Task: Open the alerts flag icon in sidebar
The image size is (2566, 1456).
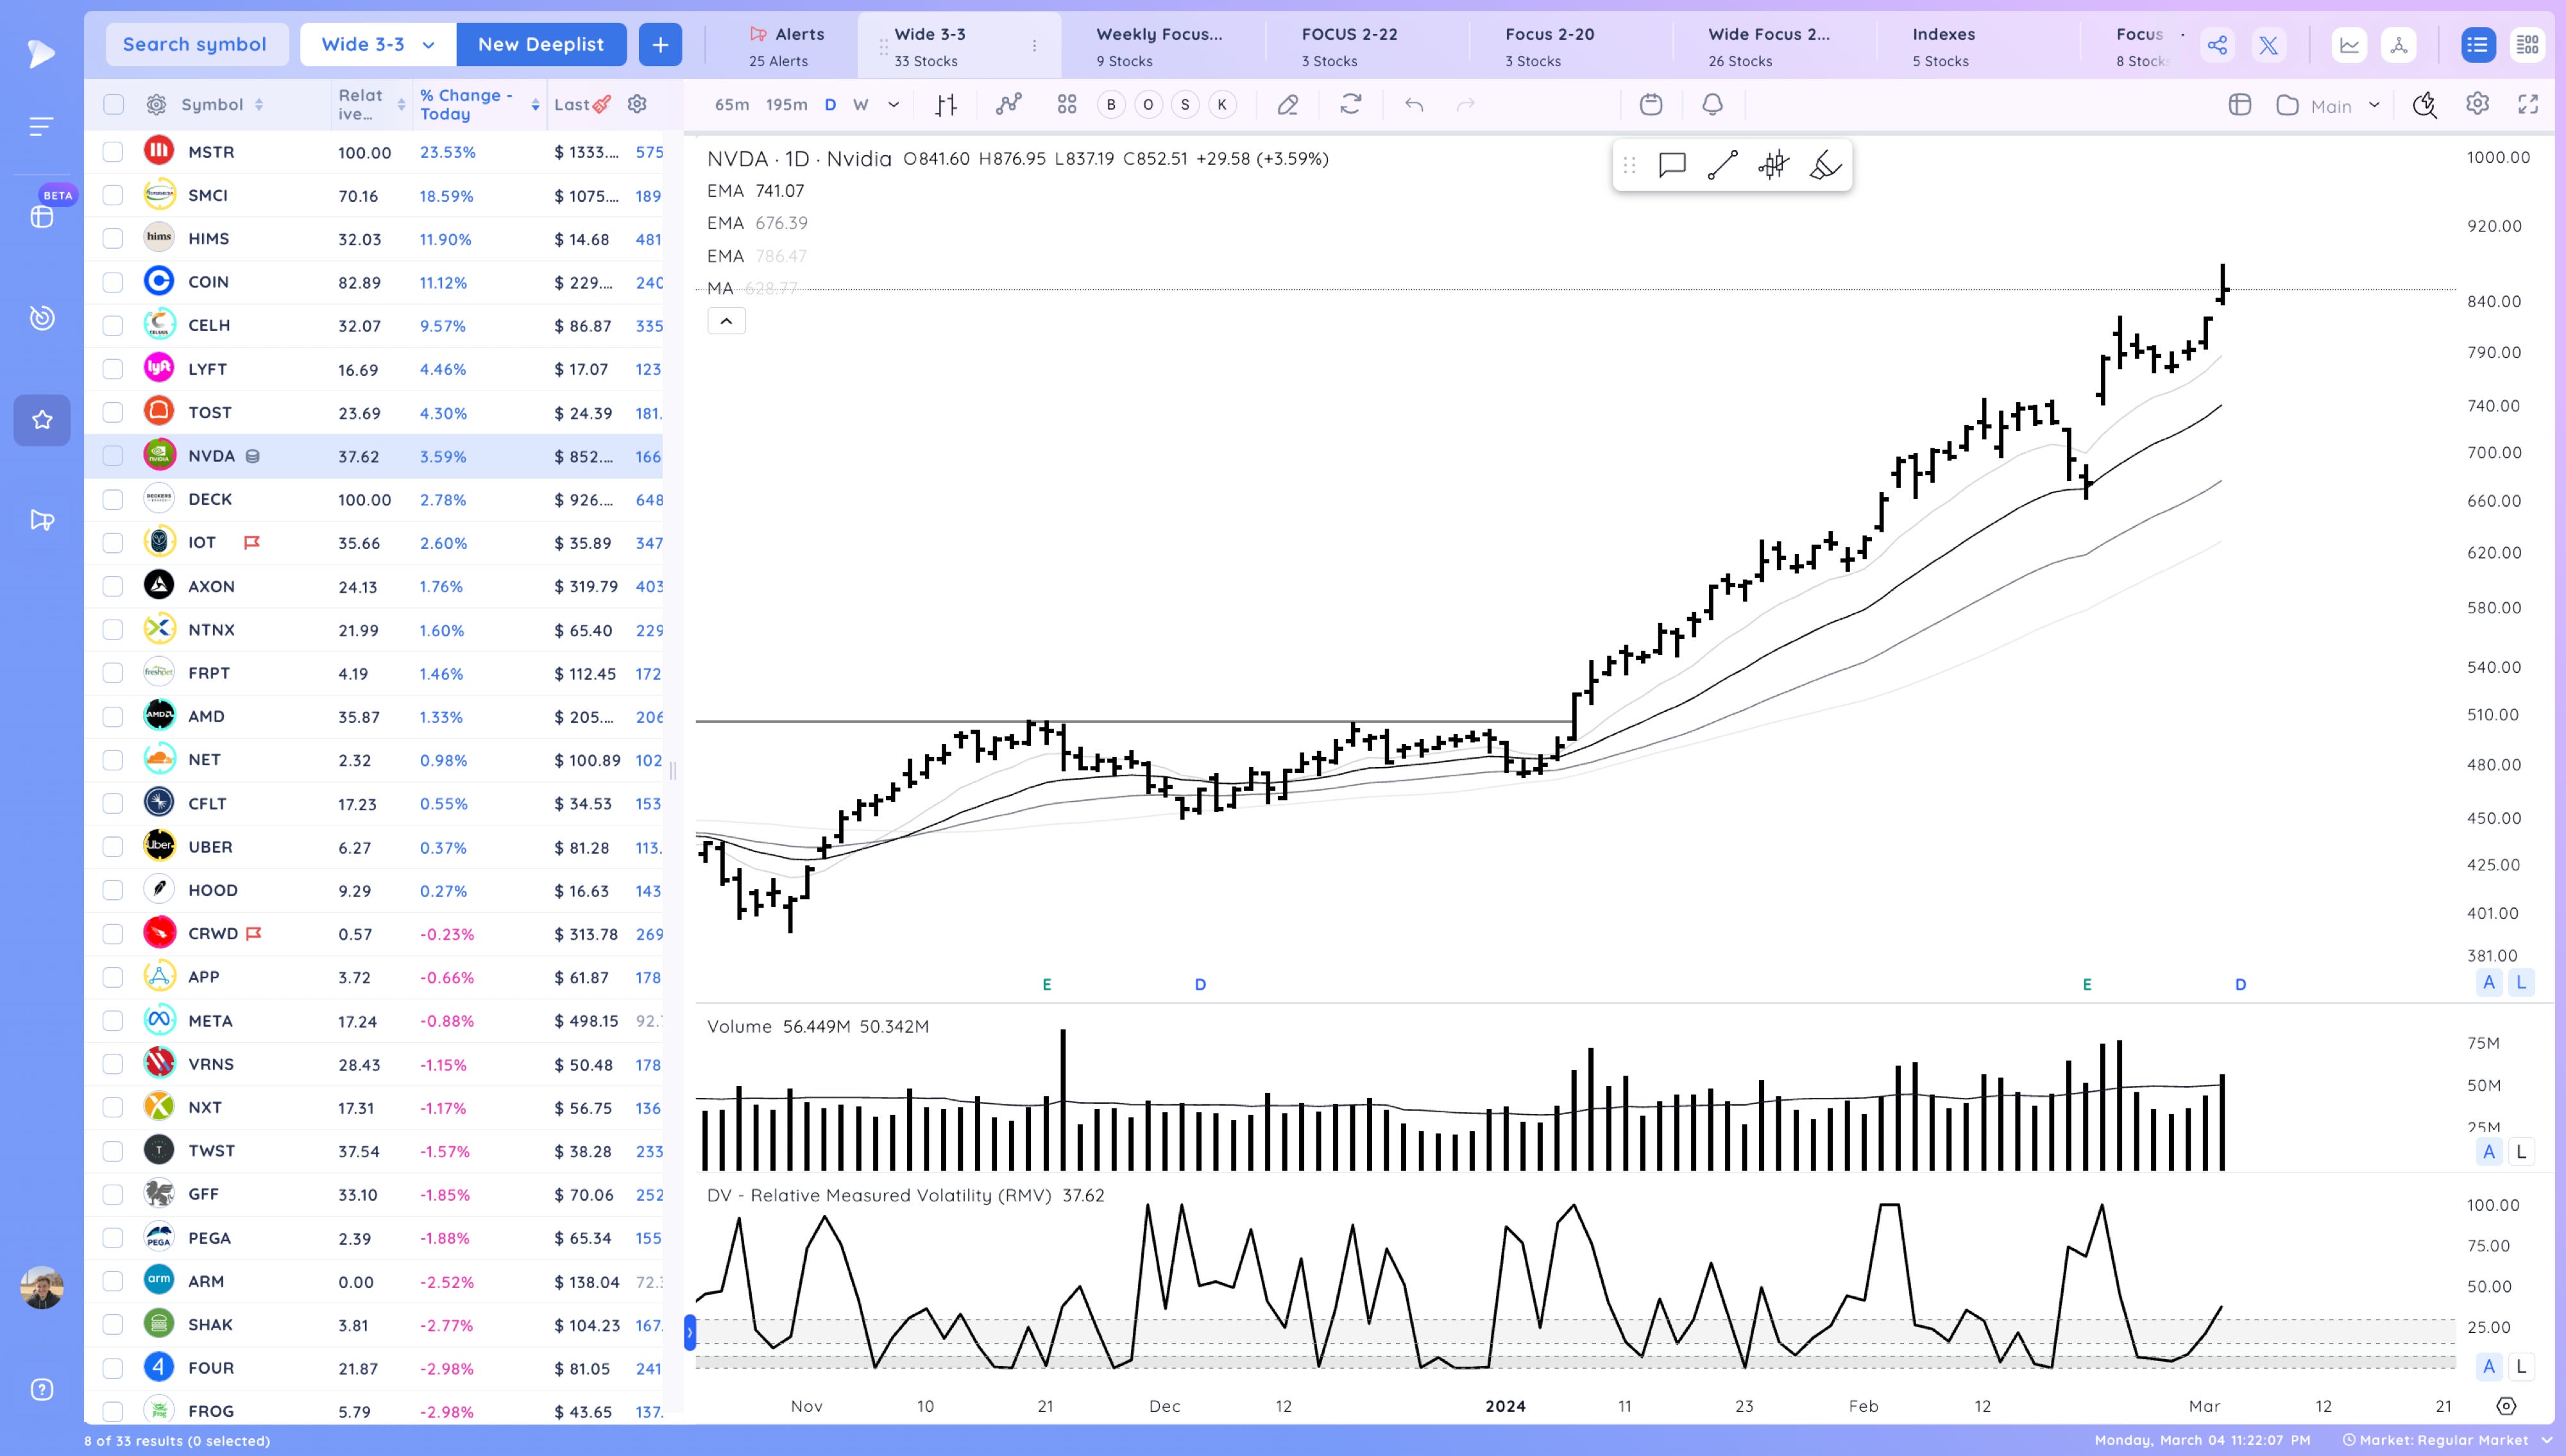Action: (42, 520)
